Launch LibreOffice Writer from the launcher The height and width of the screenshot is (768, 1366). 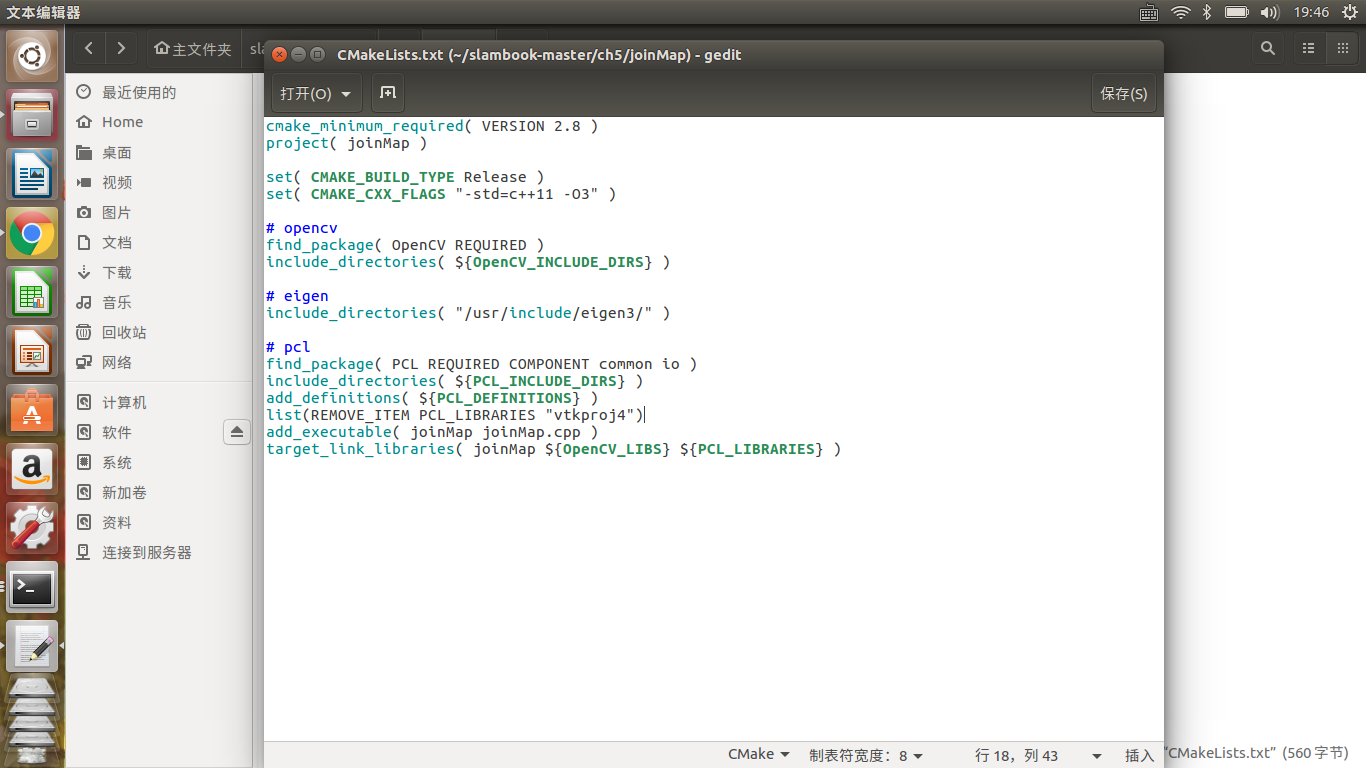pos(32,174)
